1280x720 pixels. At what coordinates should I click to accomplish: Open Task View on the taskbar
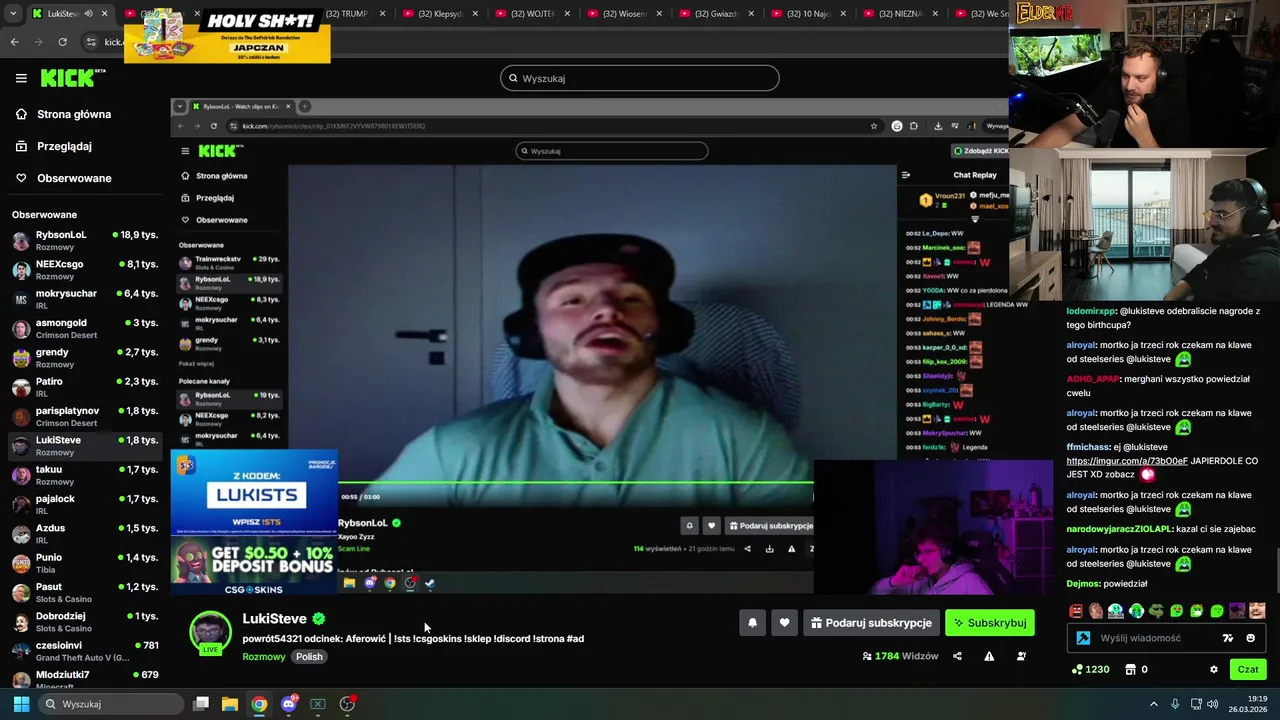tap(201, 704)
